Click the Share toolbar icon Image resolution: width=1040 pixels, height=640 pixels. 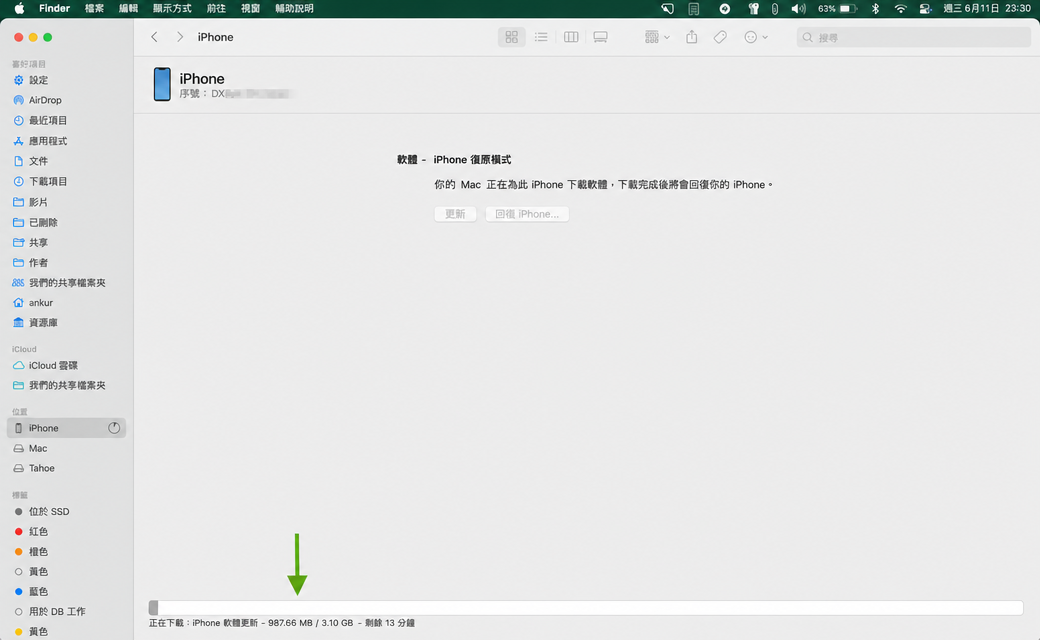(x=692, y=37)
